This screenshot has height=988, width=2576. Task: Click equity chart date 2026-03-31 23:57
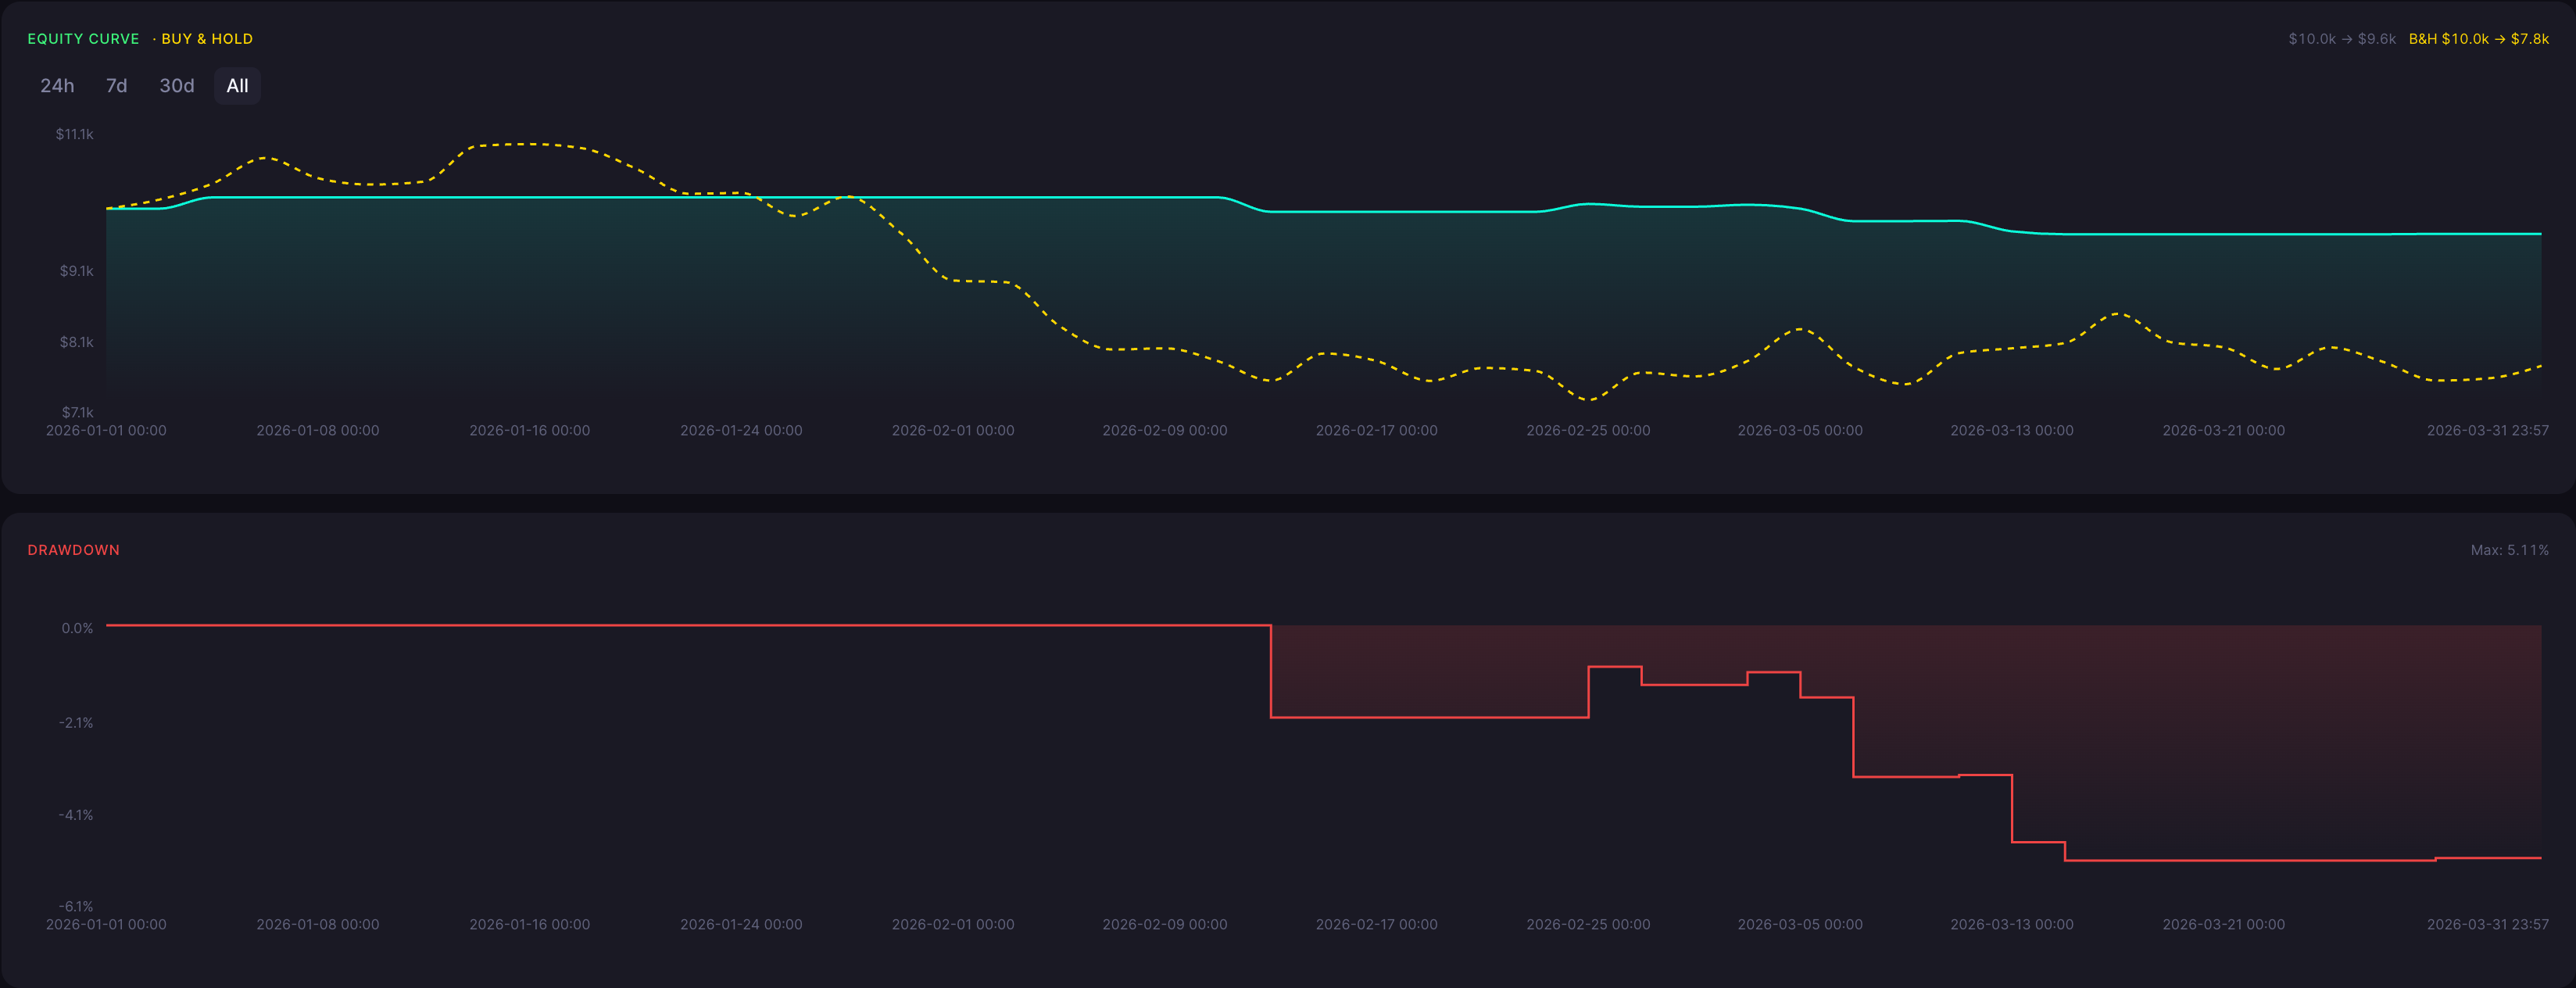2487,430
